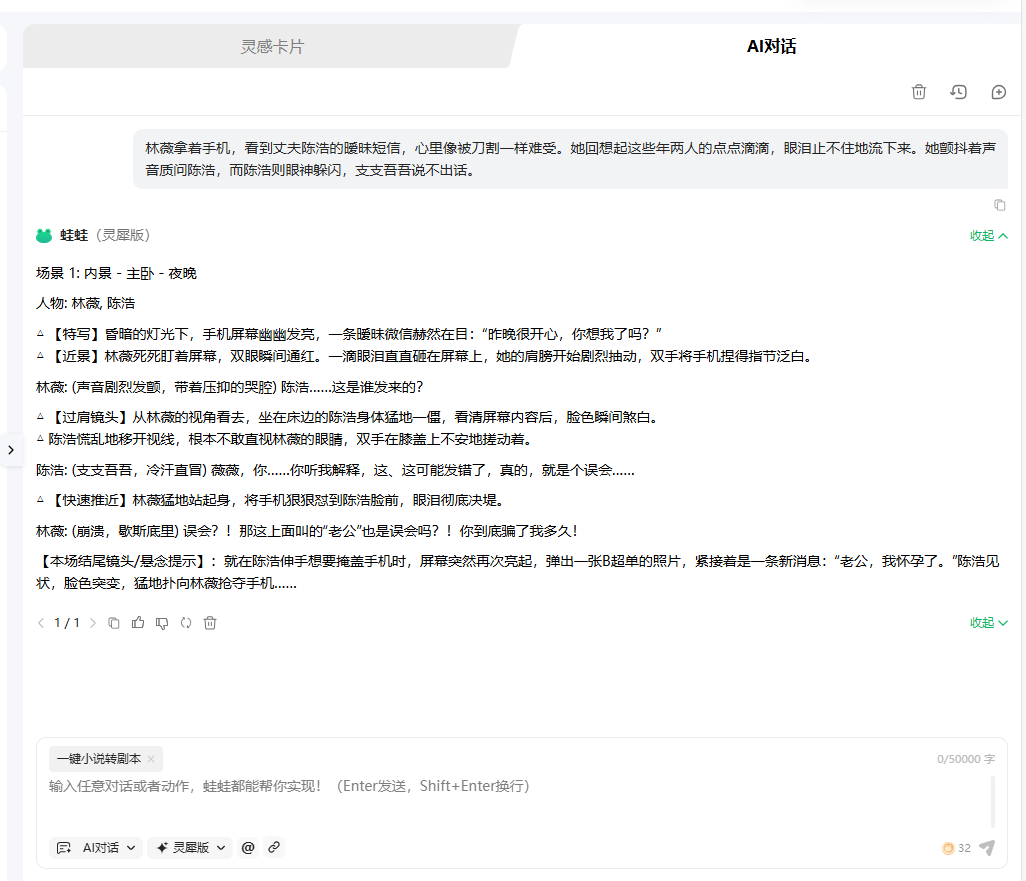Screen dimensions: 1026x881
Task: Open the AI对话 mode dropdown
Action: point(96,848)
